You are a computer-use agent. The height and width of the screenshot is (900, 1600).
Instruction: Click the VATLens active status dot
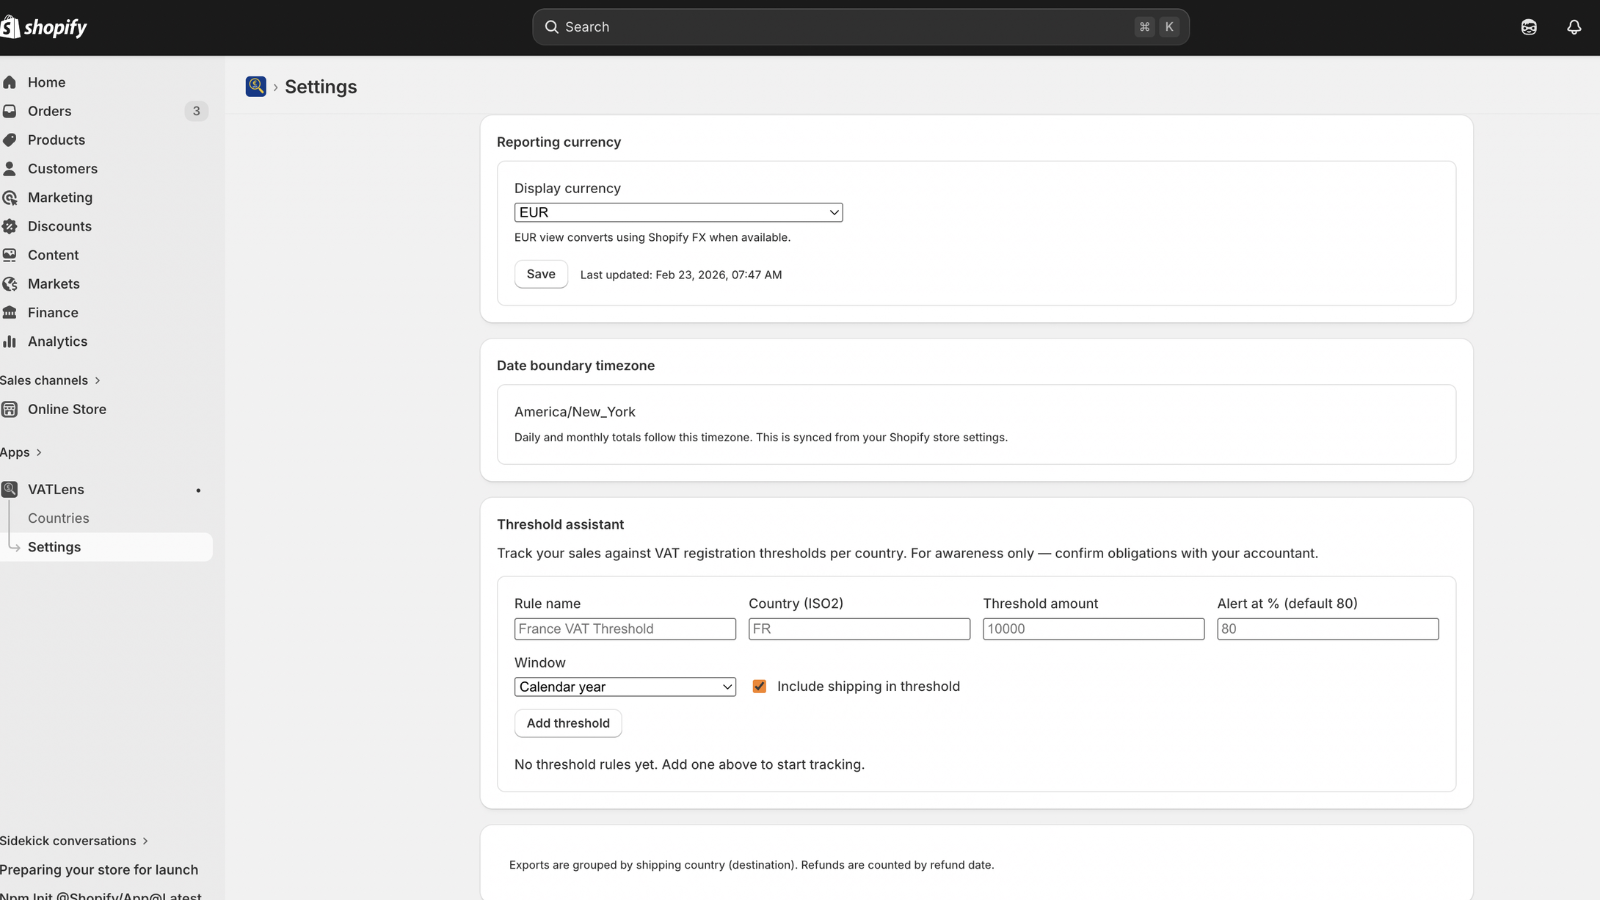[x=198, y=490]
